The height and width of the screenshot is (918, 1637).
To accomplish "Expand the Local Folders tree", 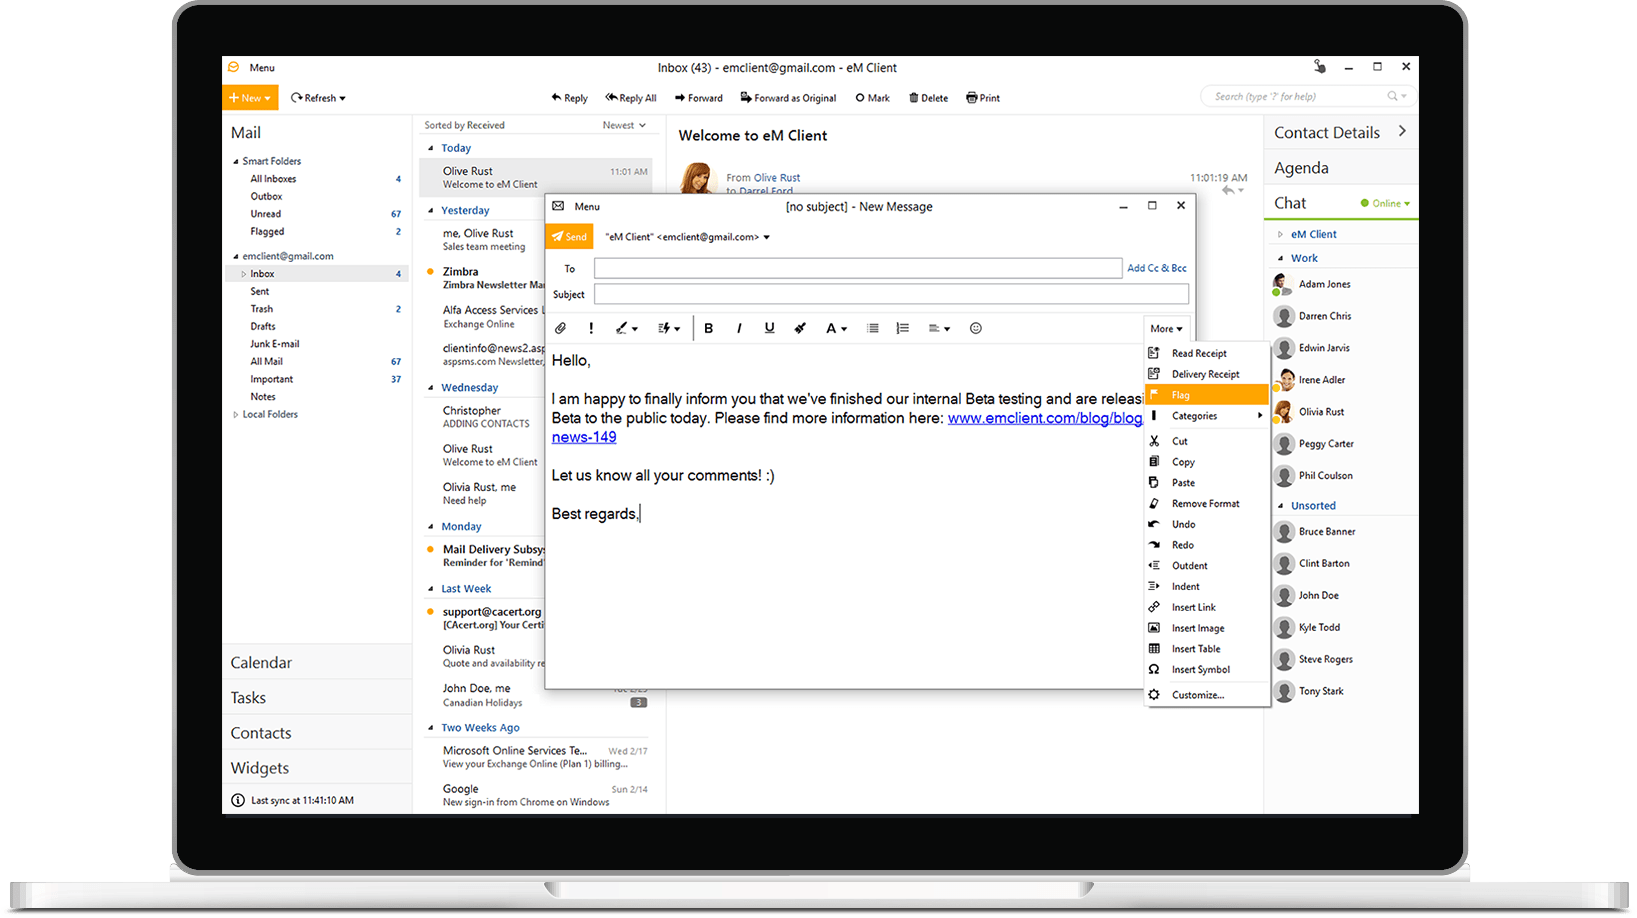I will [236, 414].
